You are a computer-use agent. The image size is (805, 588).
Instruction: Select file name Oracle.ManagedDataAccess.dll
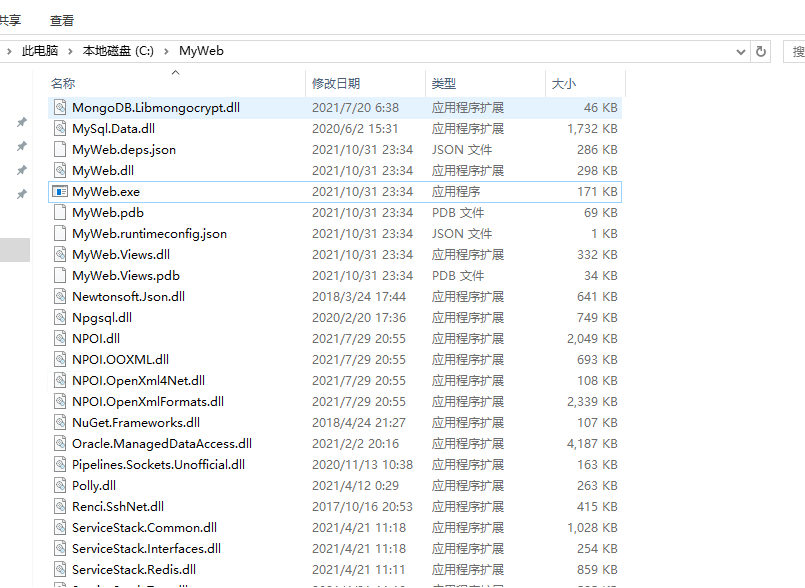tap(162, 444)
